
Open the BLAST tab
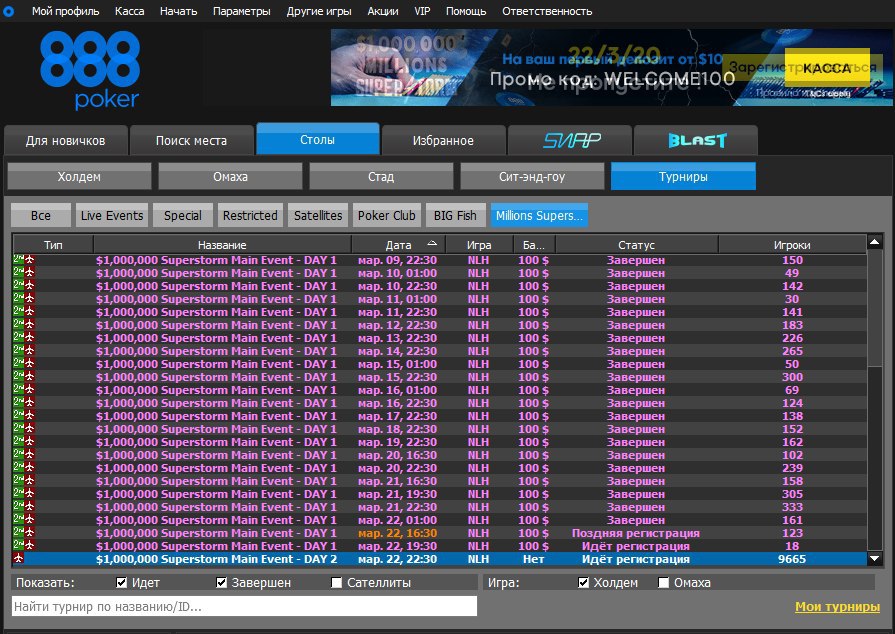[x=696, y=140]
